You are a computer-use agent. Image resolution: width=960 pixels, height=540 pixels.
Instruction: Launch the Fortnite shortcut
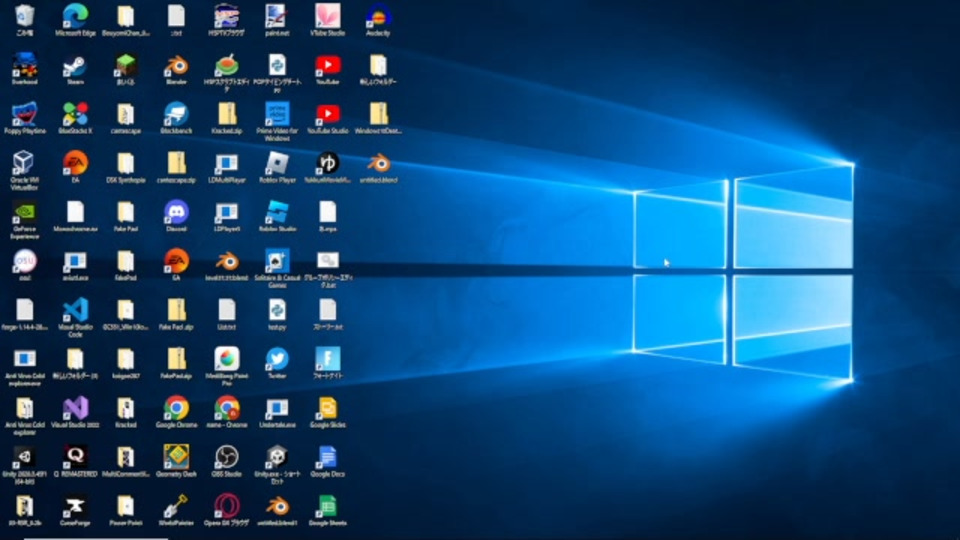[x=328, y=359]
